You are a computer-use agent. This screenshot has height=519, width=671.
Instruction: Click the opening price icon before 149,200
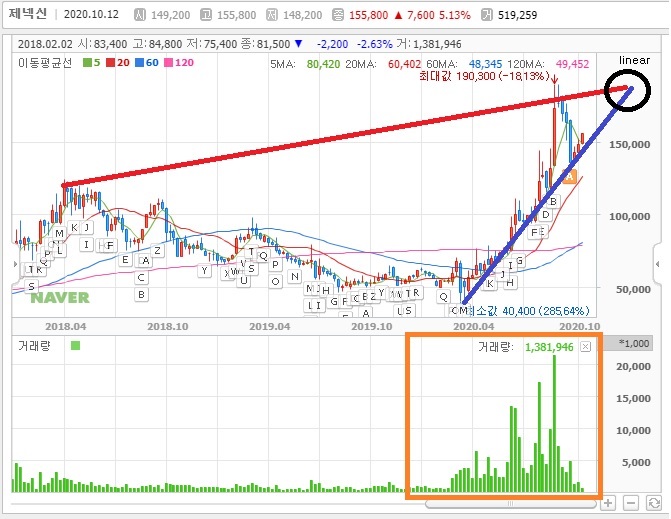click(x=140, y=15)
